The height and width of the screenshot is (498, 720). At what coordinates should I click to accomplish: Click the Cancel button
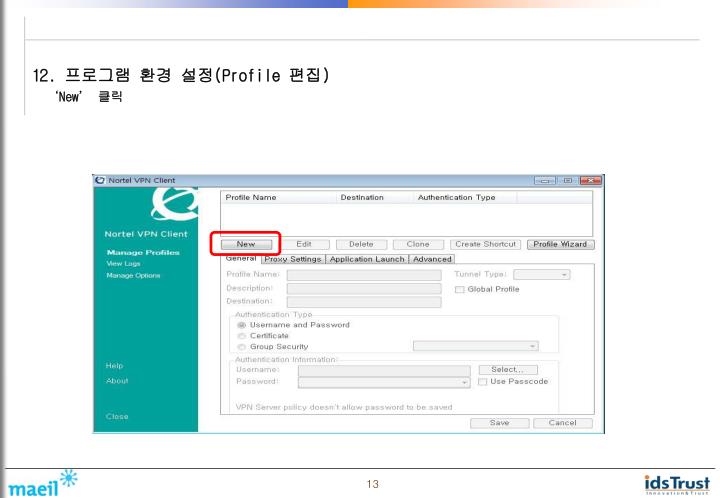point(562,423)
